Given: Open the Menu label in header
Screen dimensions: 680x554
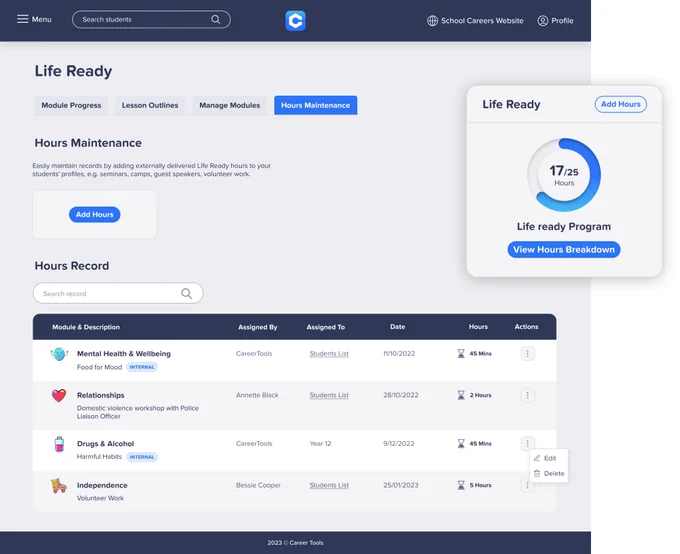Looking at the screenshot, I should pyautogui.click(x=42, y=20).
